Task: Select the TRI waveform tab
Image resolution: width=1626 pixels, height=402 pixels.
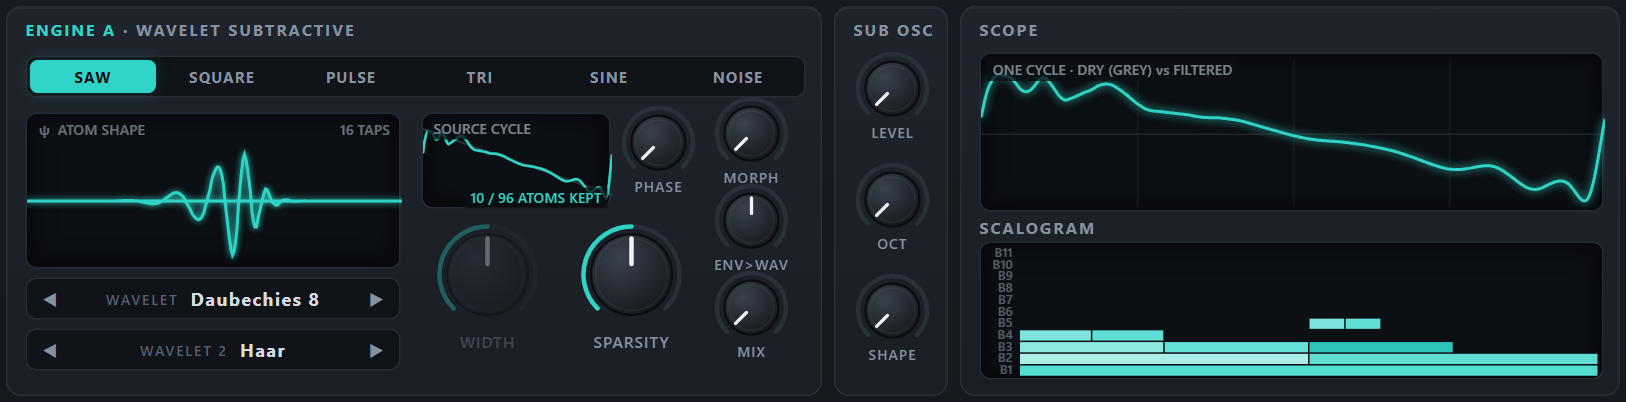Action: 480,77
